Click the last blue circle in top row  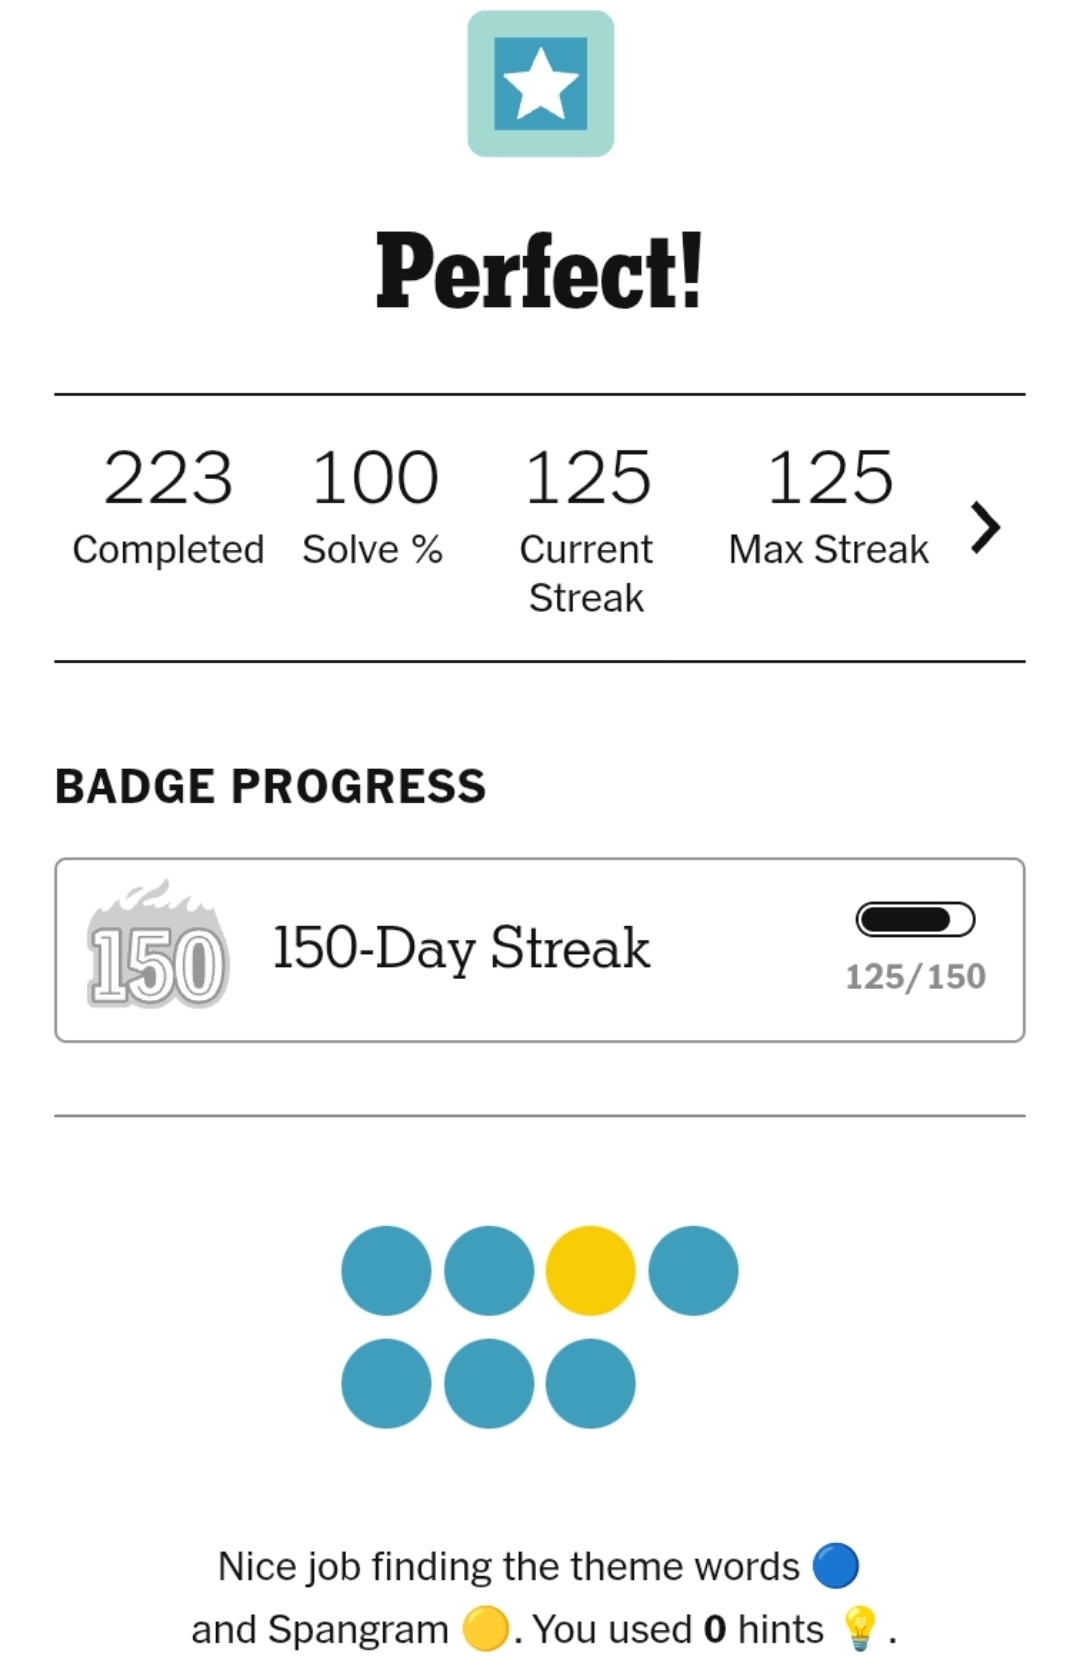click(x=693, y=1270)
